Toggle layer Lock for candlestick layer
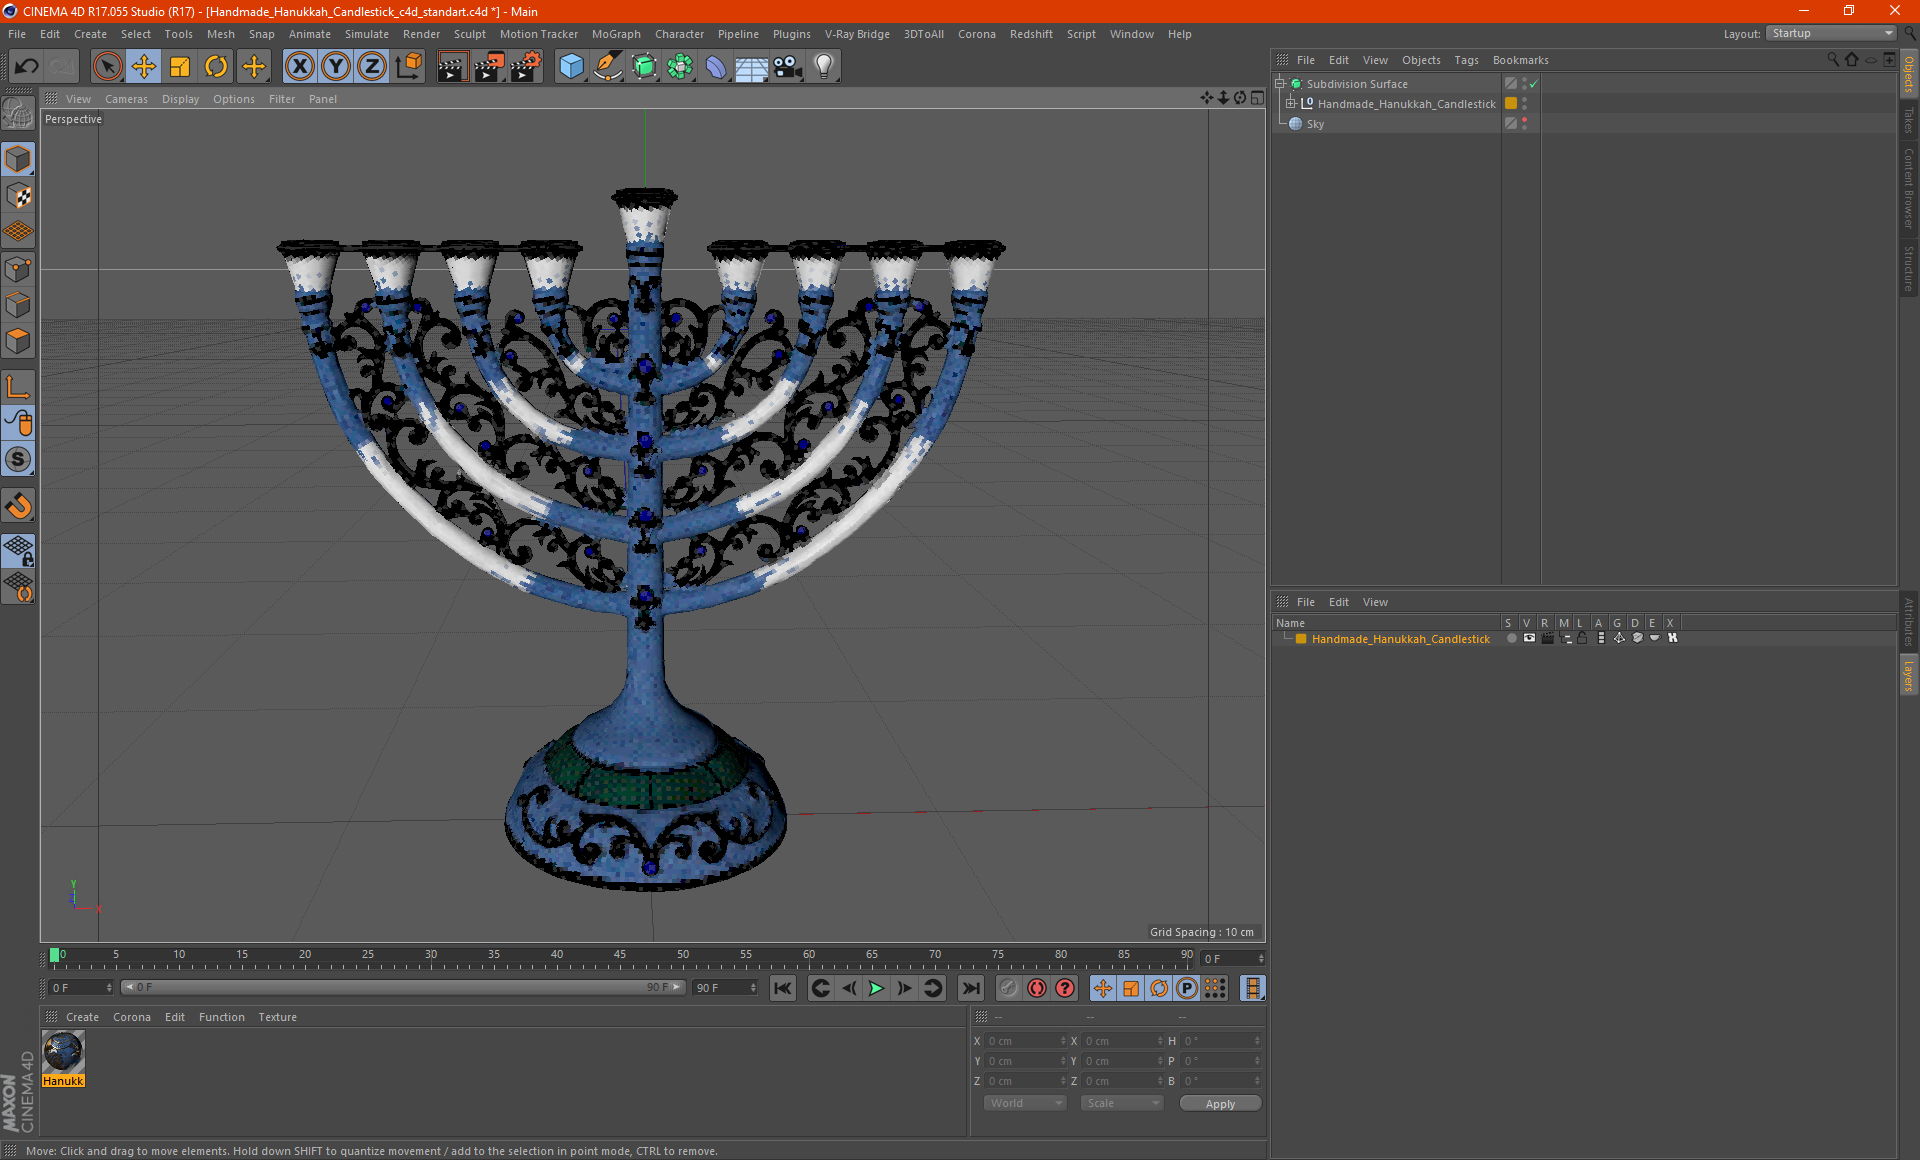Viewport: 1920px width, 1160px height. (x=1583, y=638)
